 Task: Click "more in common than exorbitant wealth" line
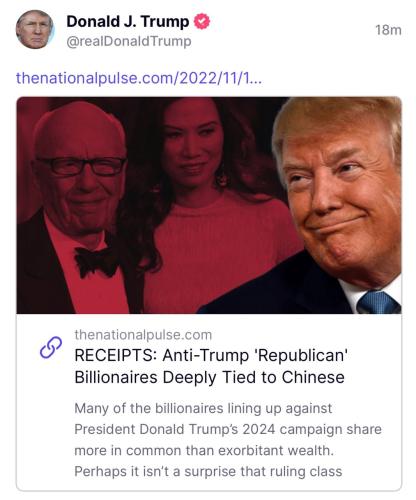point(204,451)
